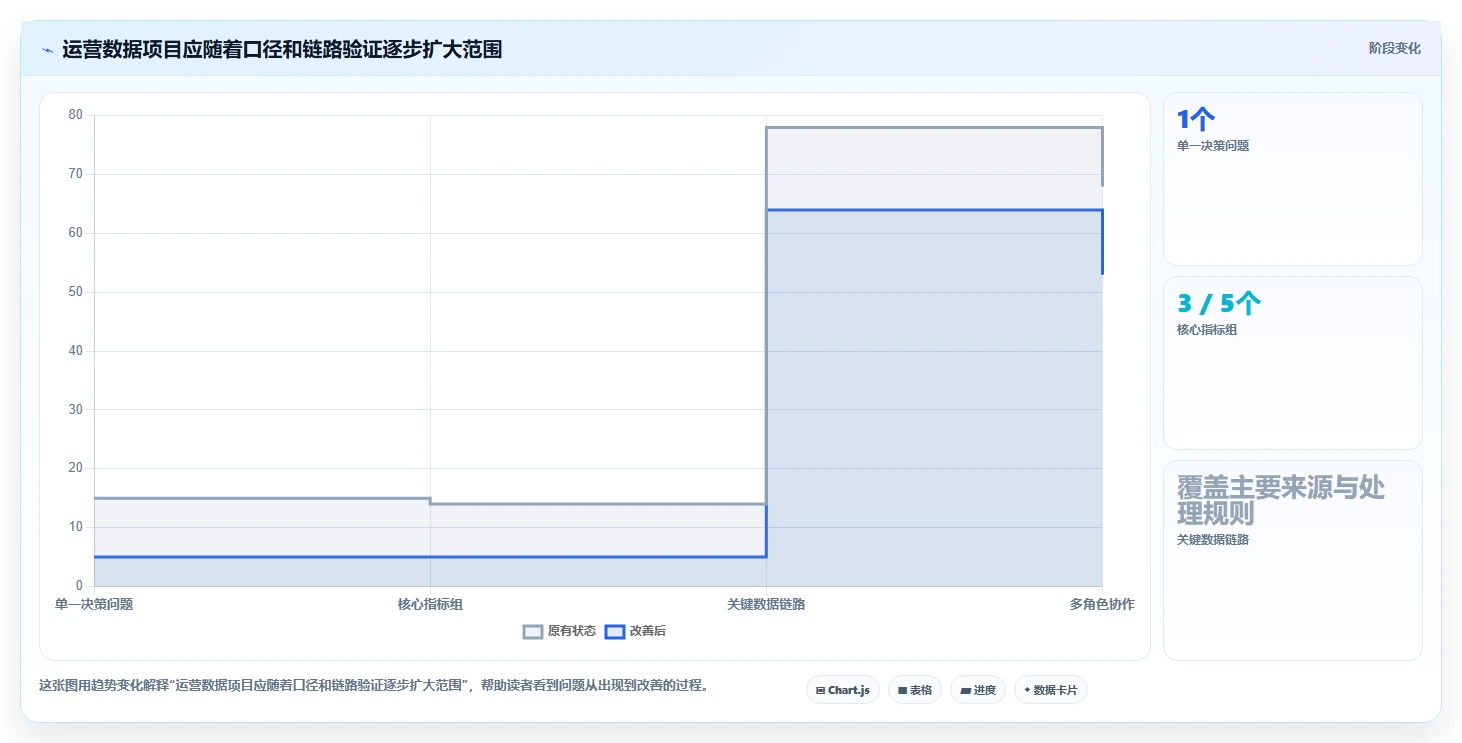This screenshot has width=1462, height=743.
Task: Click the lightning icon beside the title
Action: click(47, 49)
